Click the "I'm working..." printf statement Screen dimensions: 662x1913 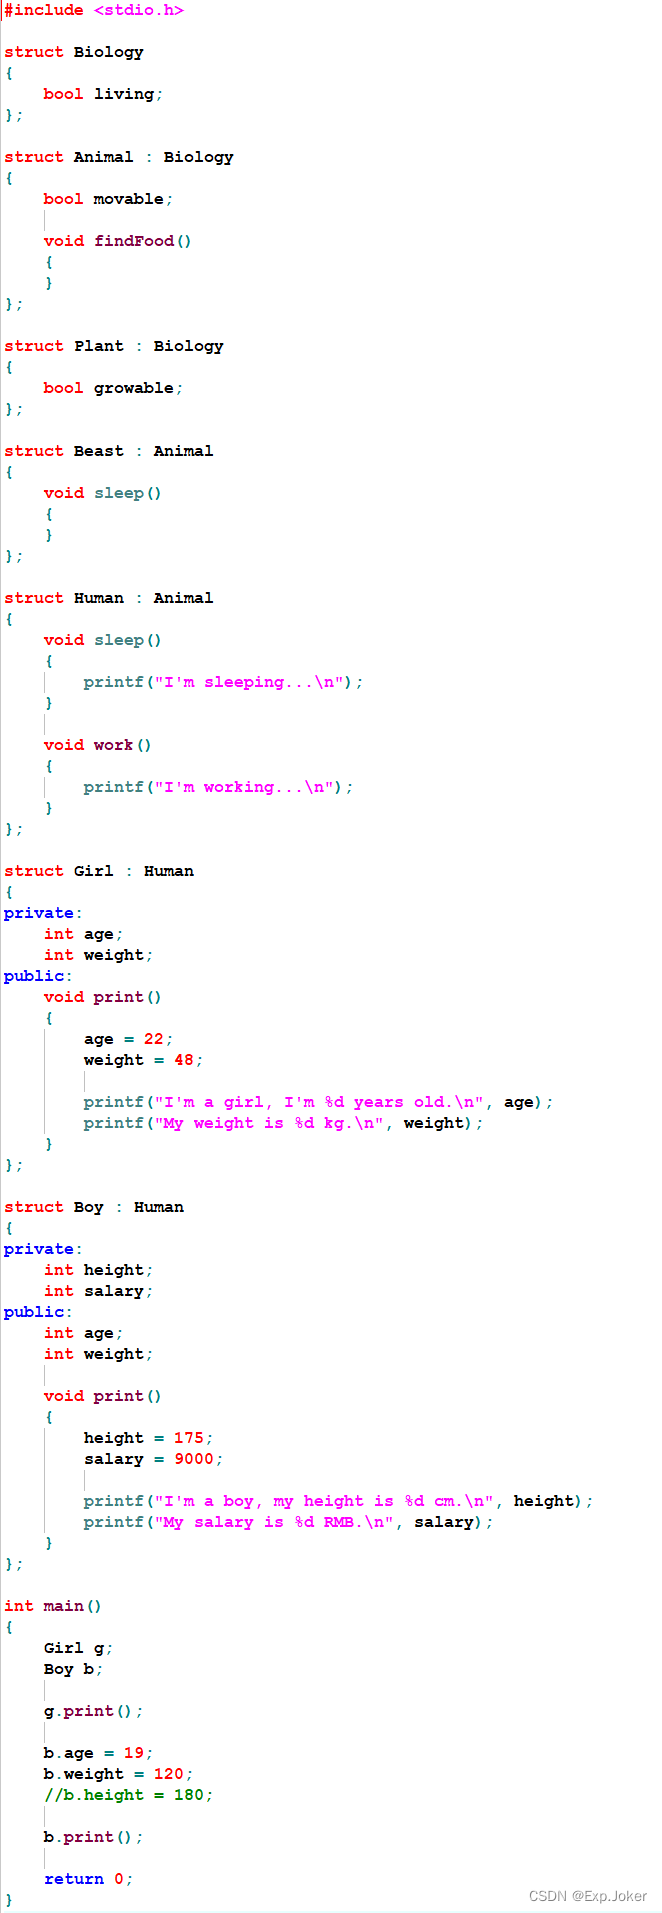click(x=218, y=787)
